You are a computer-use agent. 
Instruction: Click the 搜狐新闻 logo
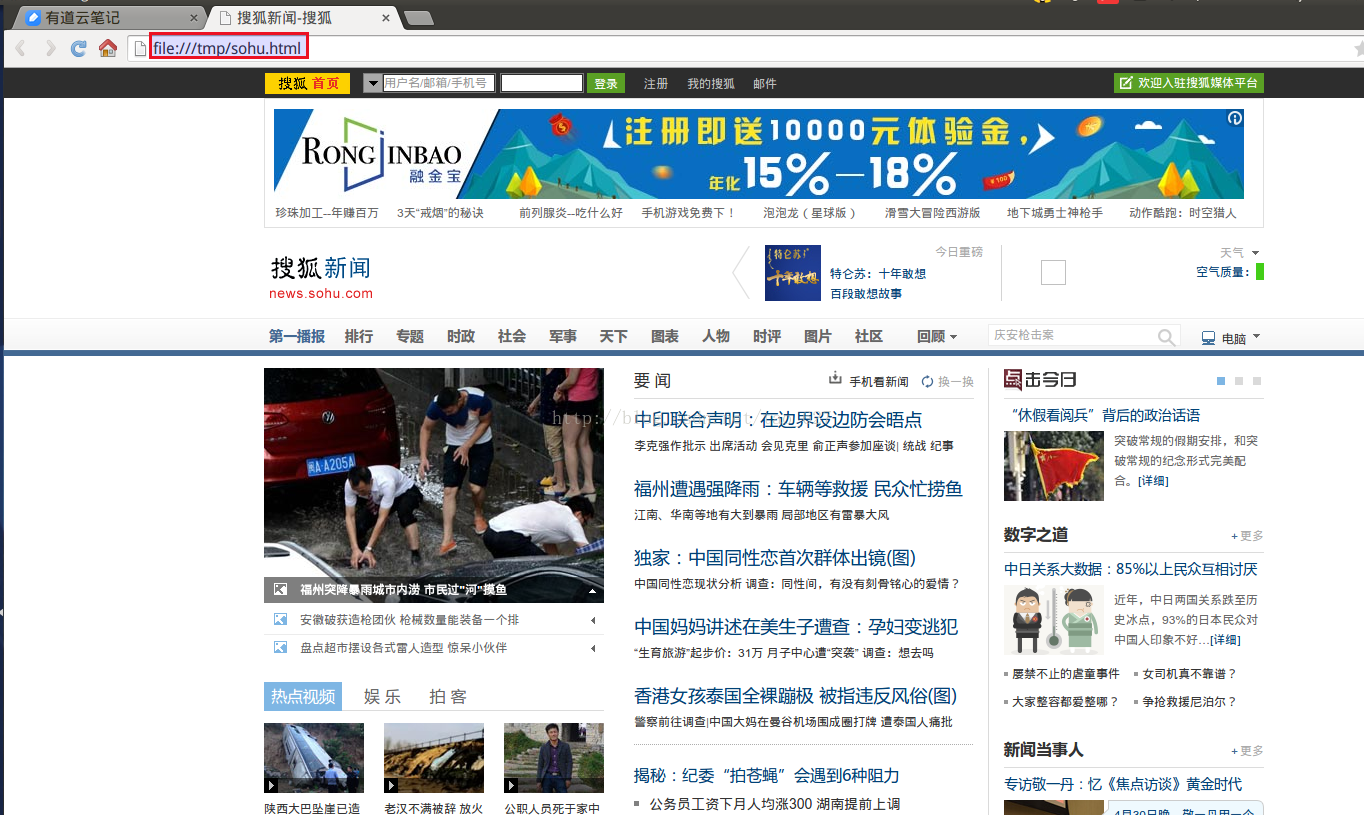point(321,277)
